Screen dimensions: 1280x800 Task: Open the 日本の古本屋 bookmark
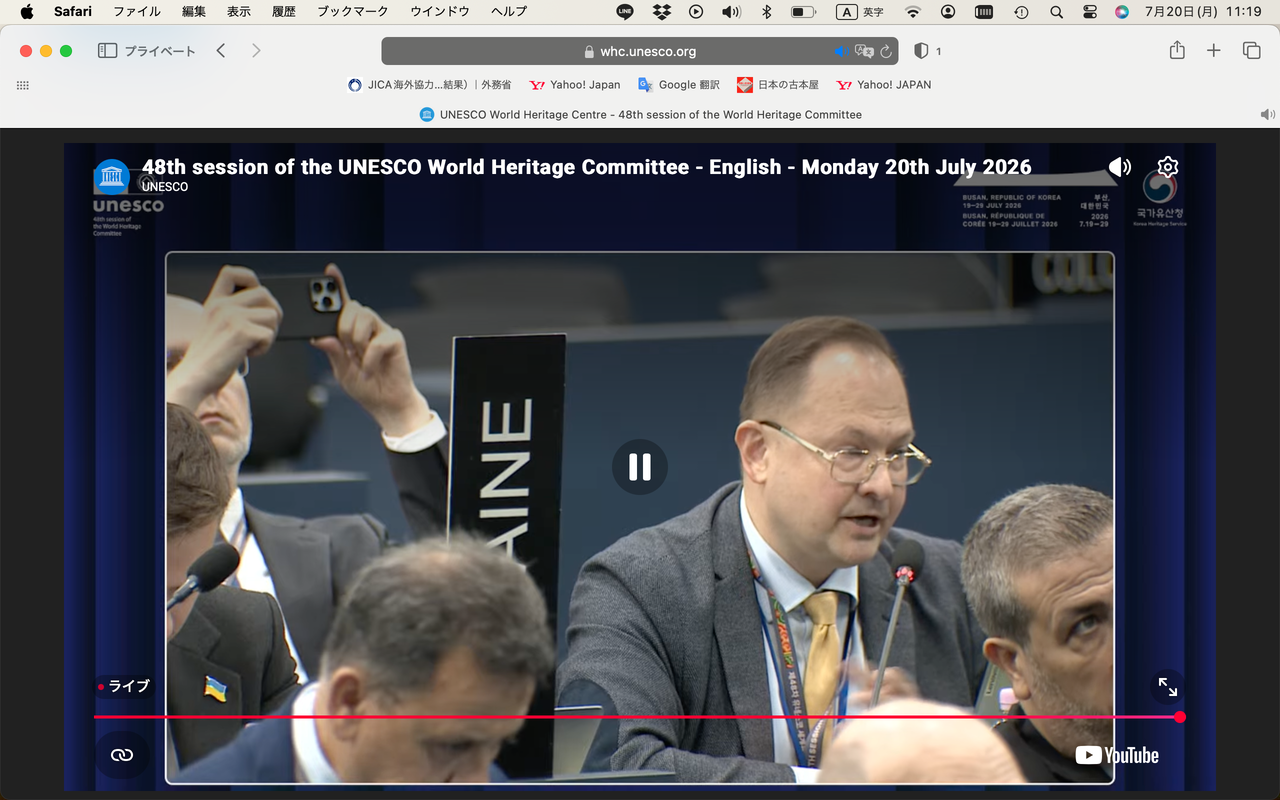[x=778, y=85]
